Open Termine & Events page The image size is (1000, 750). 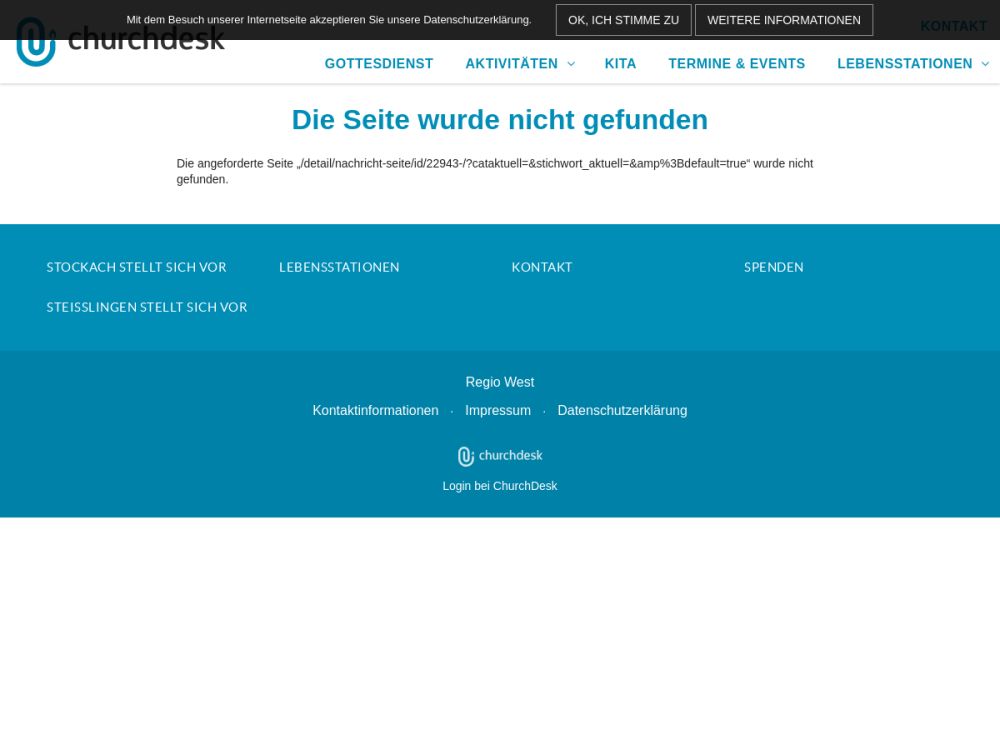(x=736, y=64)
